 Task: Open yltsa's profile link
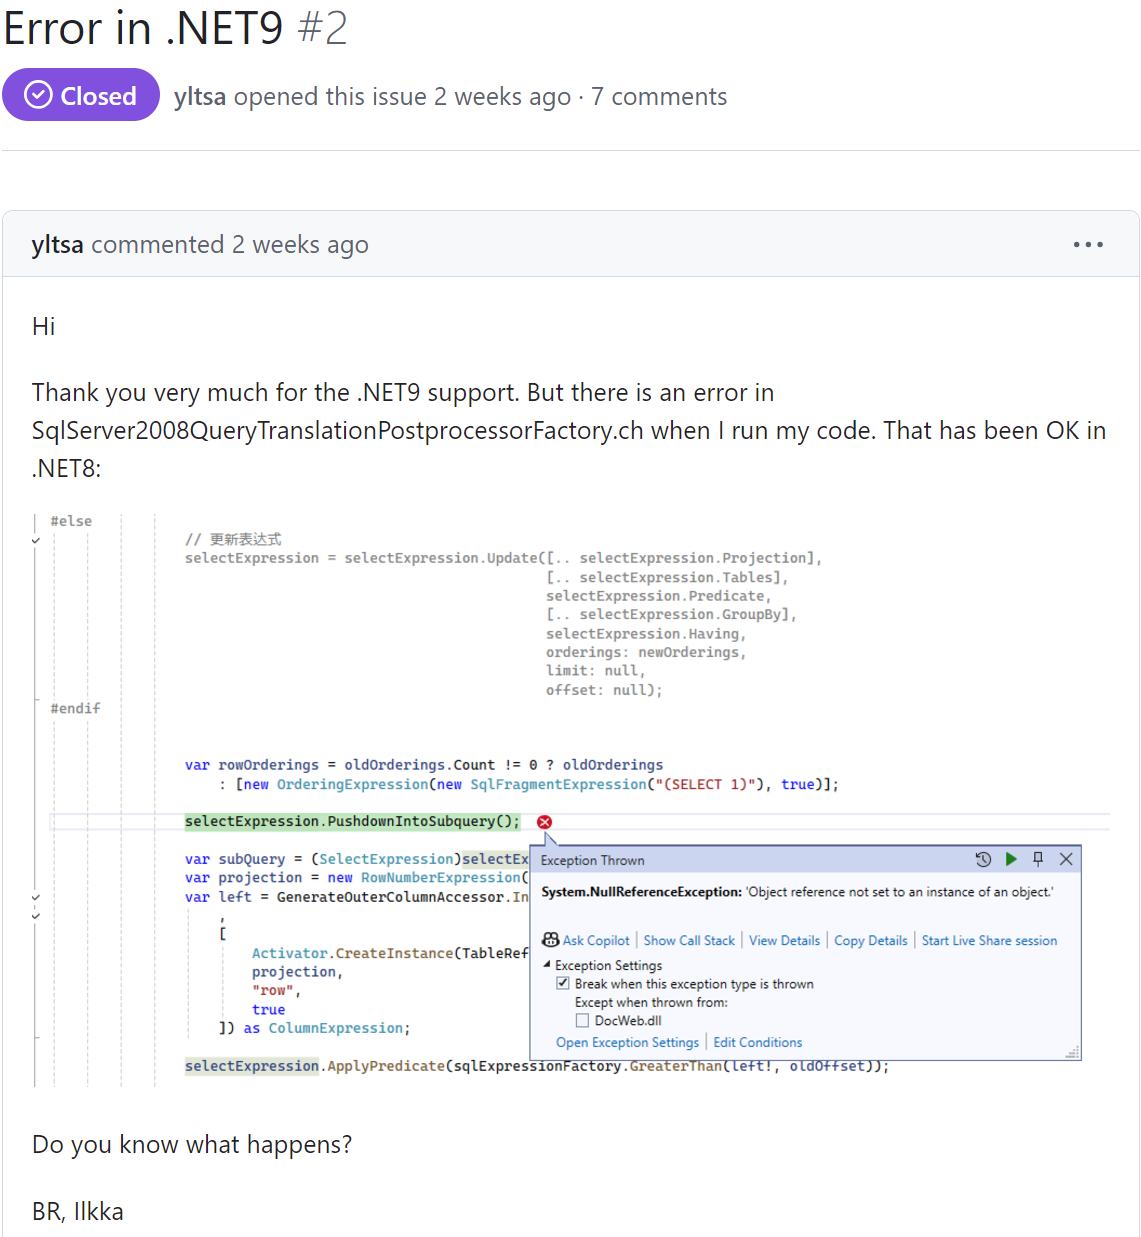(x=199, y=96)
